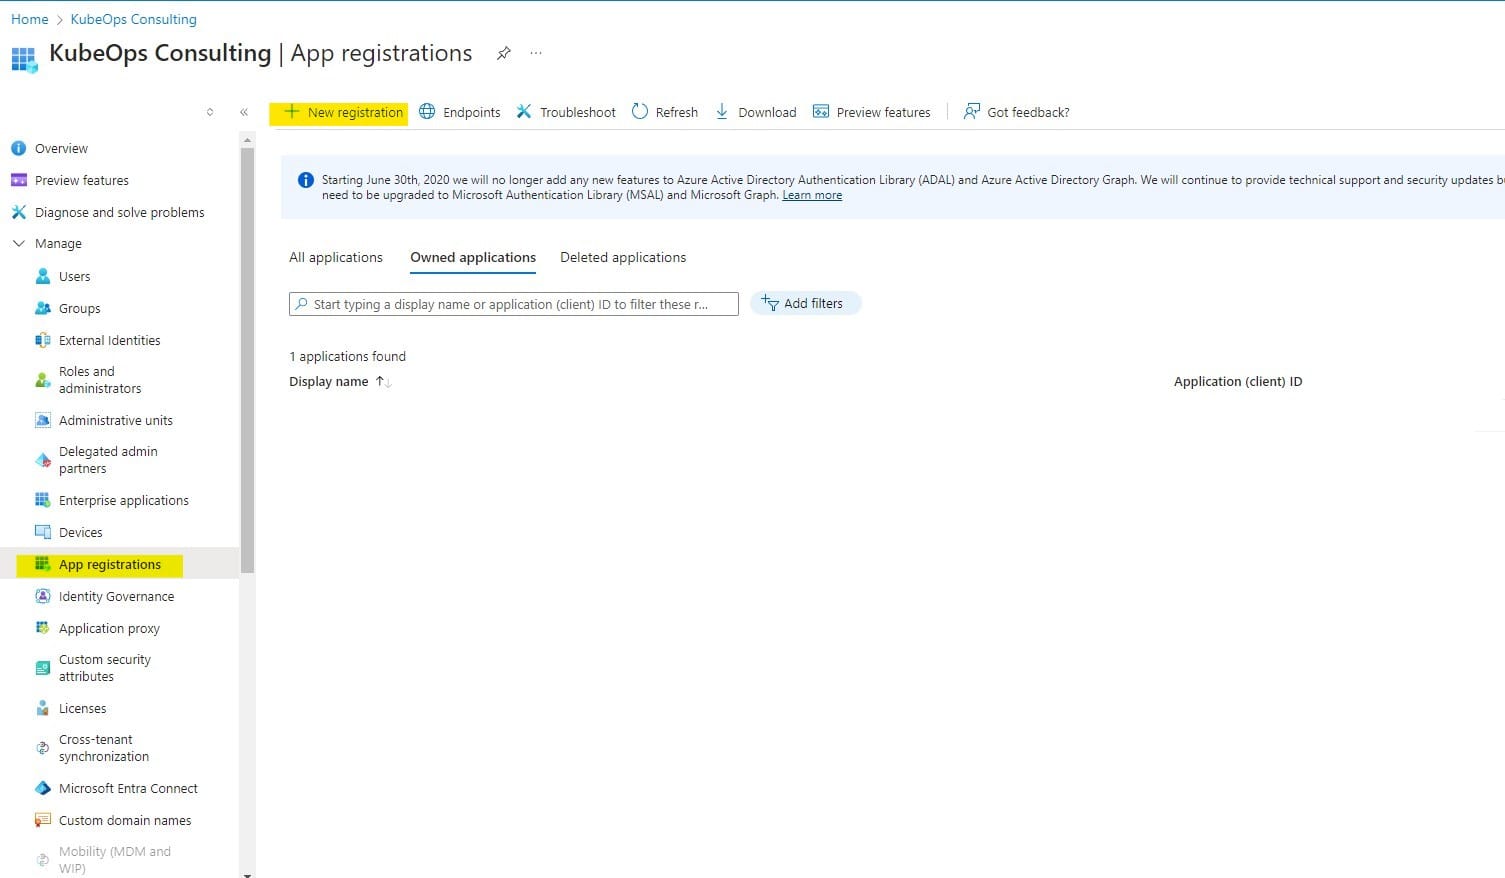Image resolution: width=1505 pixels, height=878 pixels.
Task: Sort by Display name arrow
Action: click(383, 381)
